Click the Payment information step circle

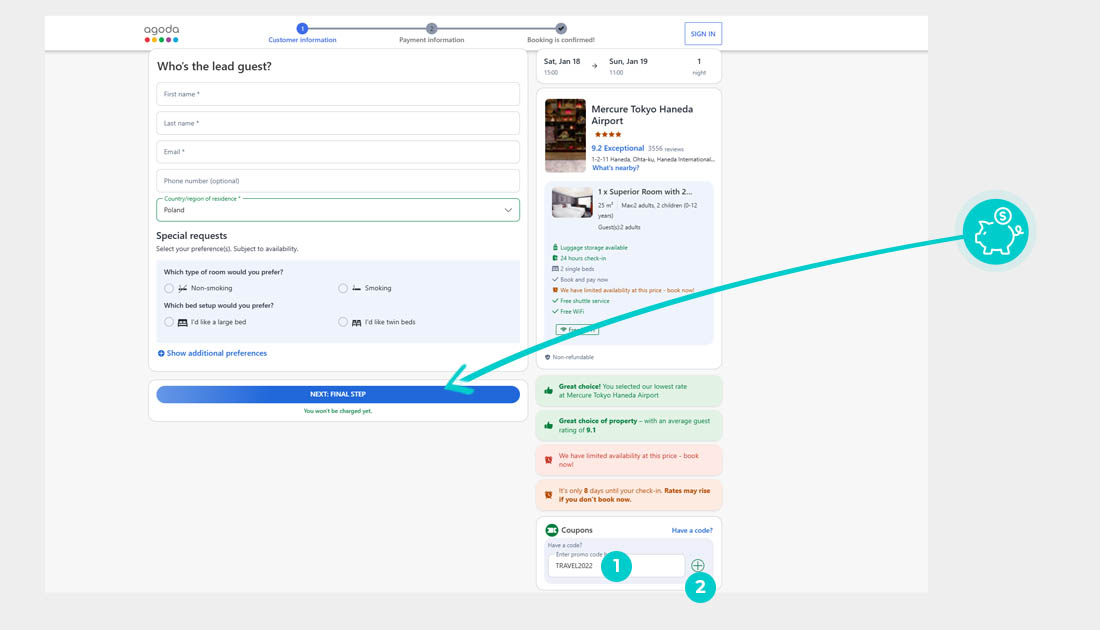431,29
